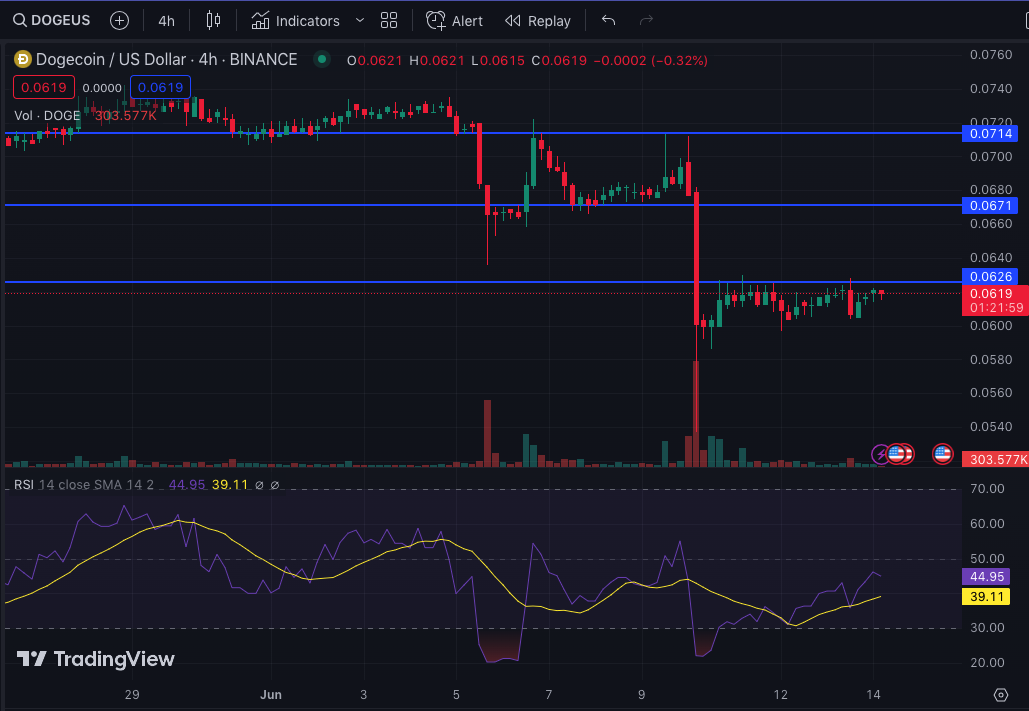Click the plus icon to compare symbols

[x=119, y=20]
